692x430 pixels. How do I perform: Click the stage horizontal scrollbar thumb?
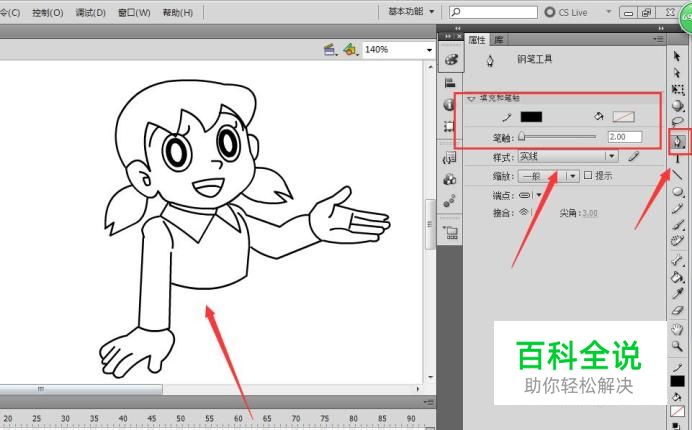pyautogui.click(x=80, y=389)
